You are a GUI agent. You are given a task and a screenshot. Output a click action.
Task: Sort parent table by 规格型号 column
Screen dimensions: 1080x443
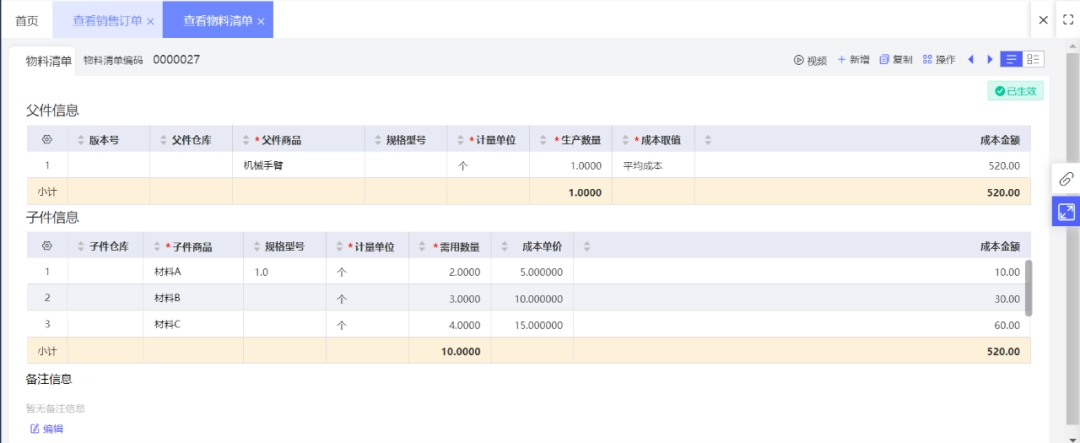[x=378, y=140]
